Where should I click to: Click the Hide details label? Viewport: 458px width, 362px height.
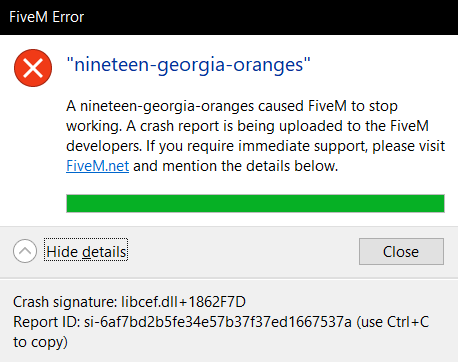[86, 251]
